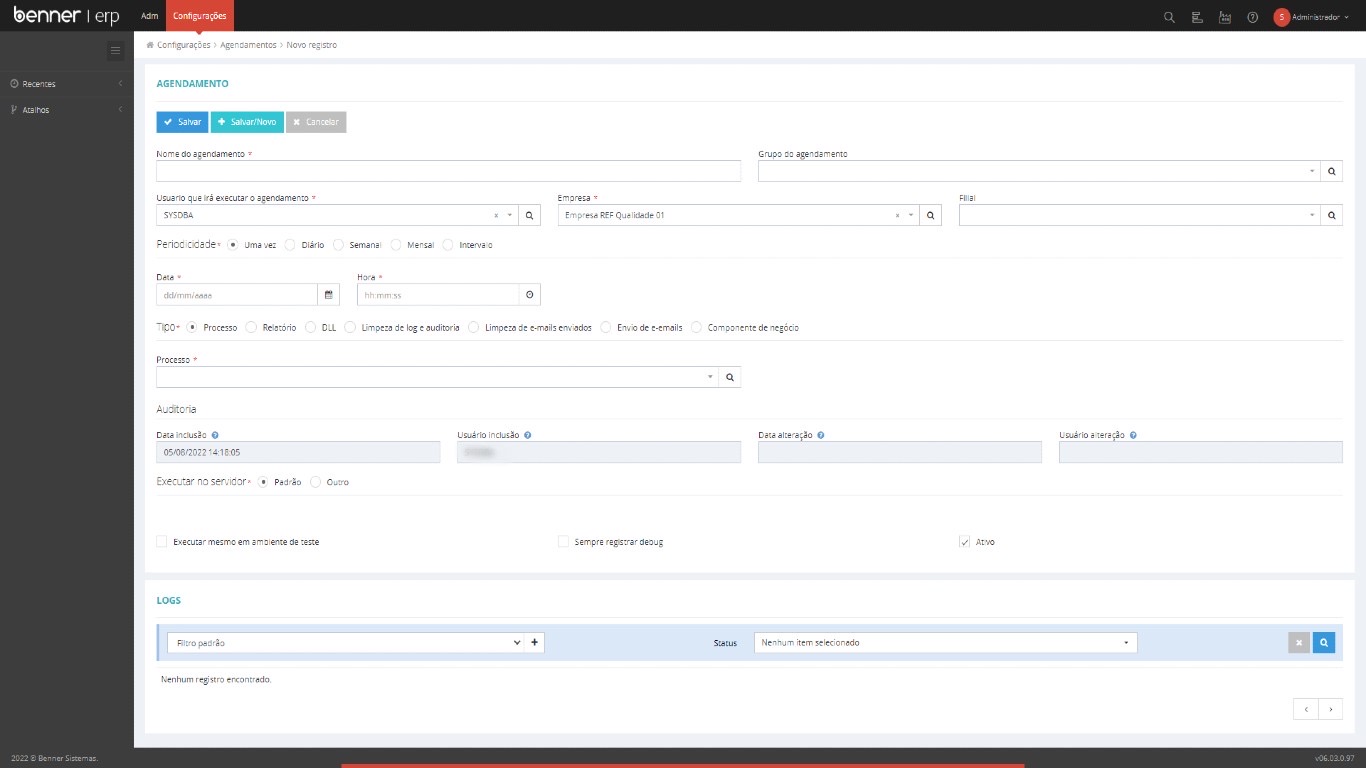
Task: Open the Status Nenhum item selecionado dropdown
Action: click(x=945, y=643)
